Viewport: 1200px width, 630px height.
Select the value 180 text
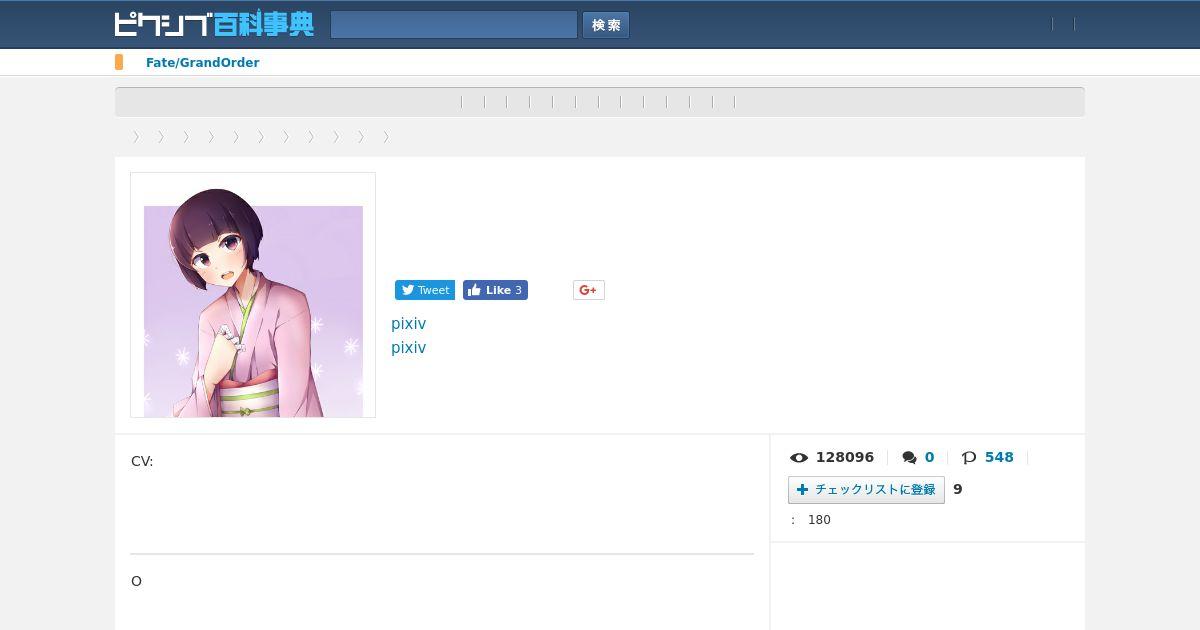point(819,520)
